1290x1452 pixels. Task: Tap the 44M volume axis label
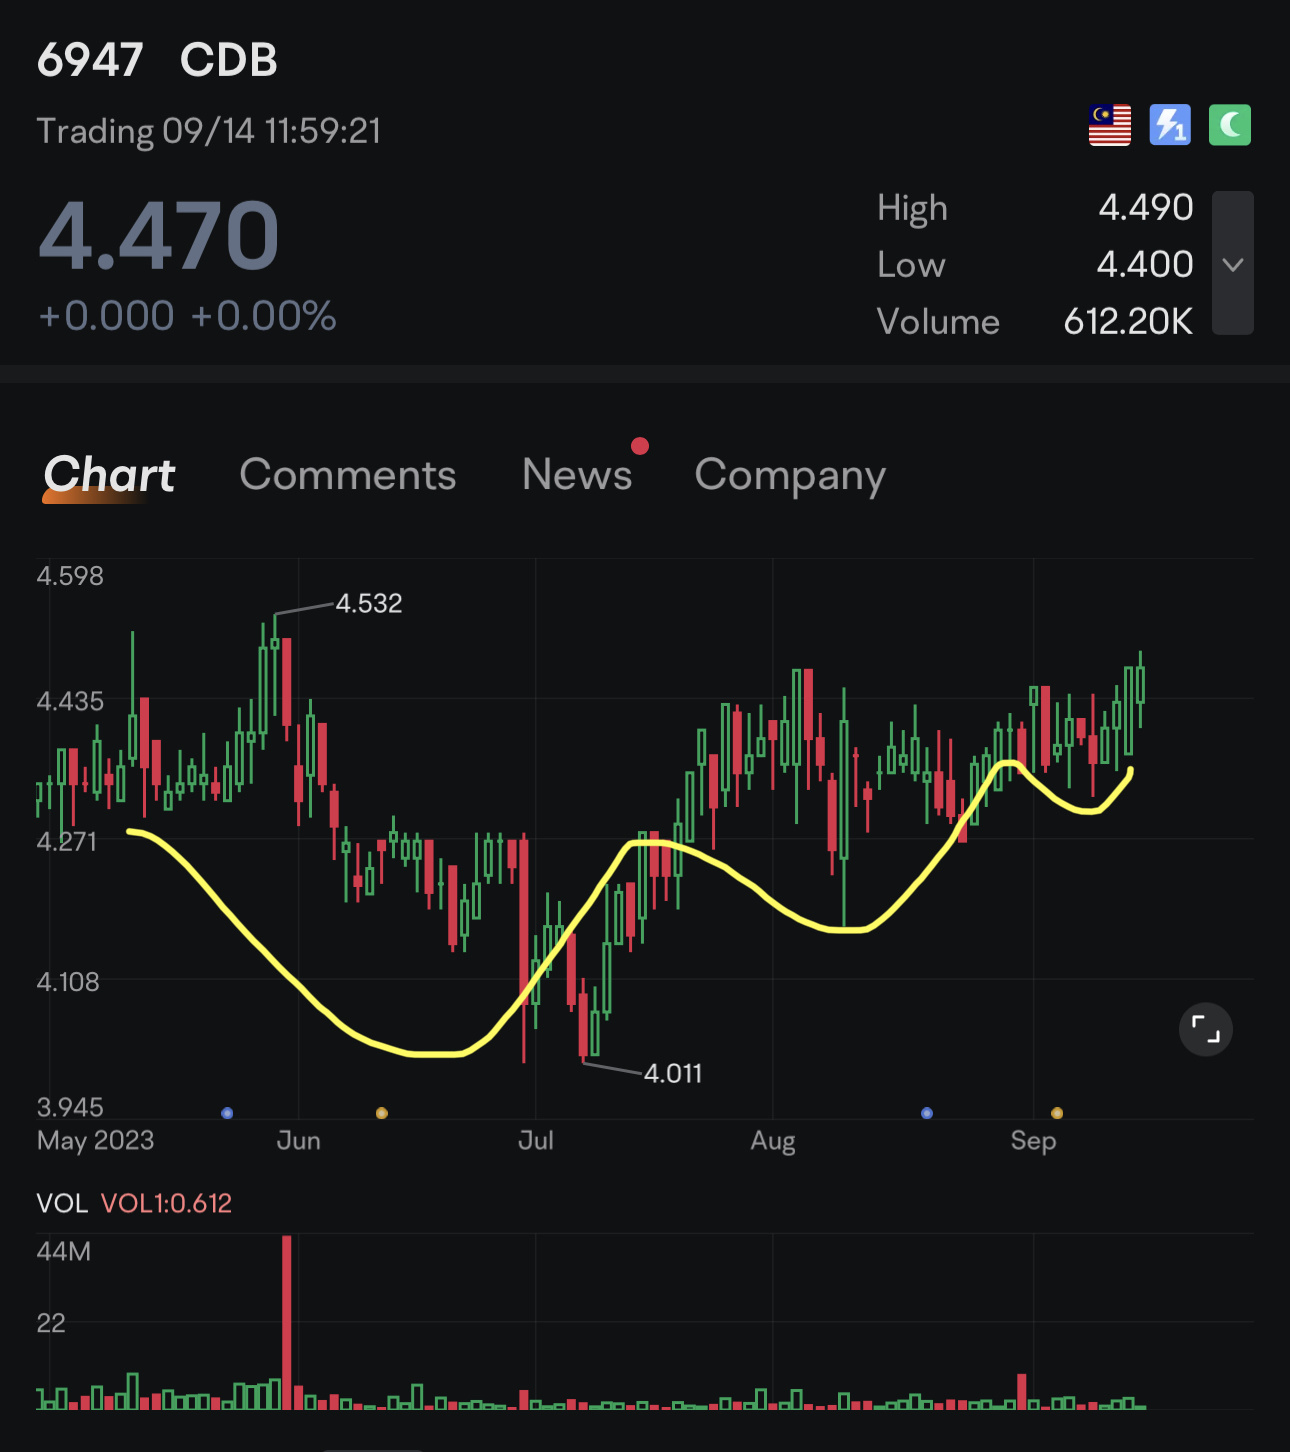(x=64, y=1251)
